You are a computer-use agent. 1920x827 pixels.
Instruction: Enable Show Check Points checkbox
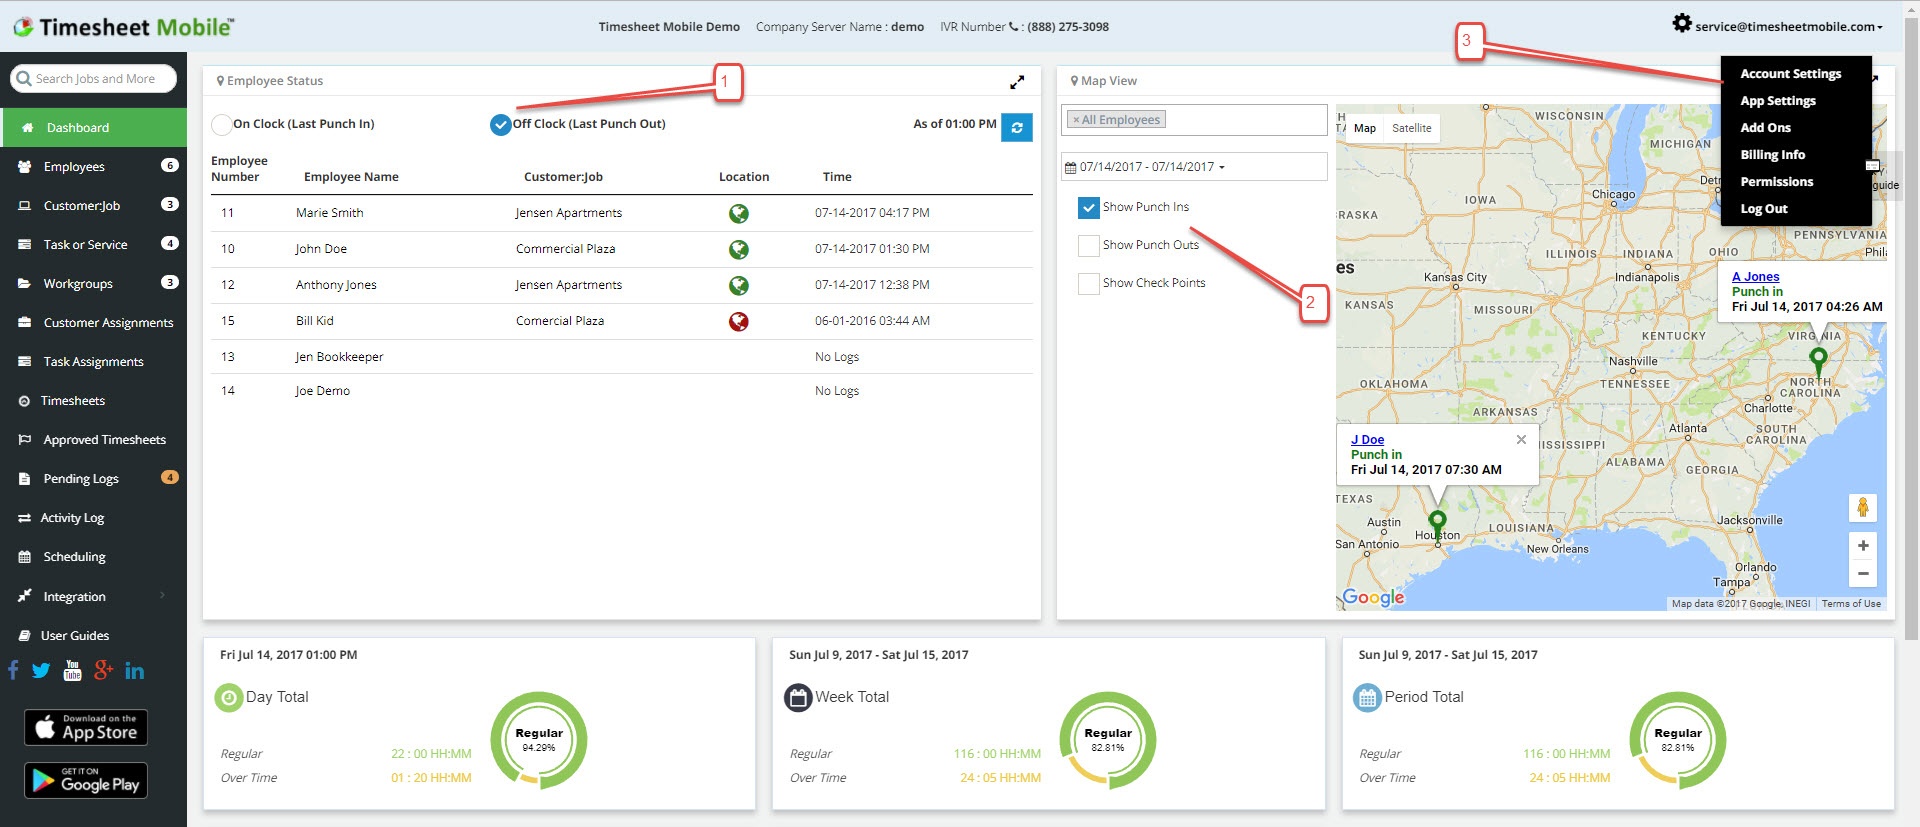[x=1089, y=283]
